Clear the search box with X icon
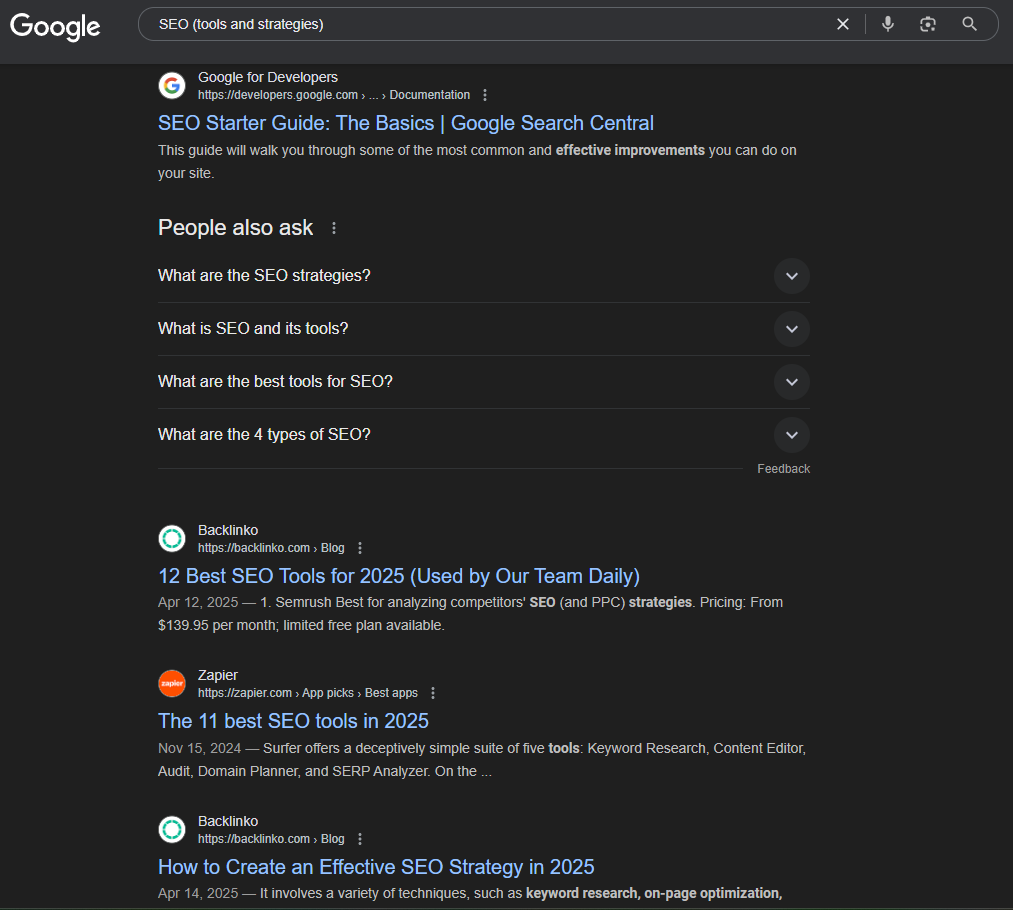Screen dimensions: 1013x910 tap(842, 24)
